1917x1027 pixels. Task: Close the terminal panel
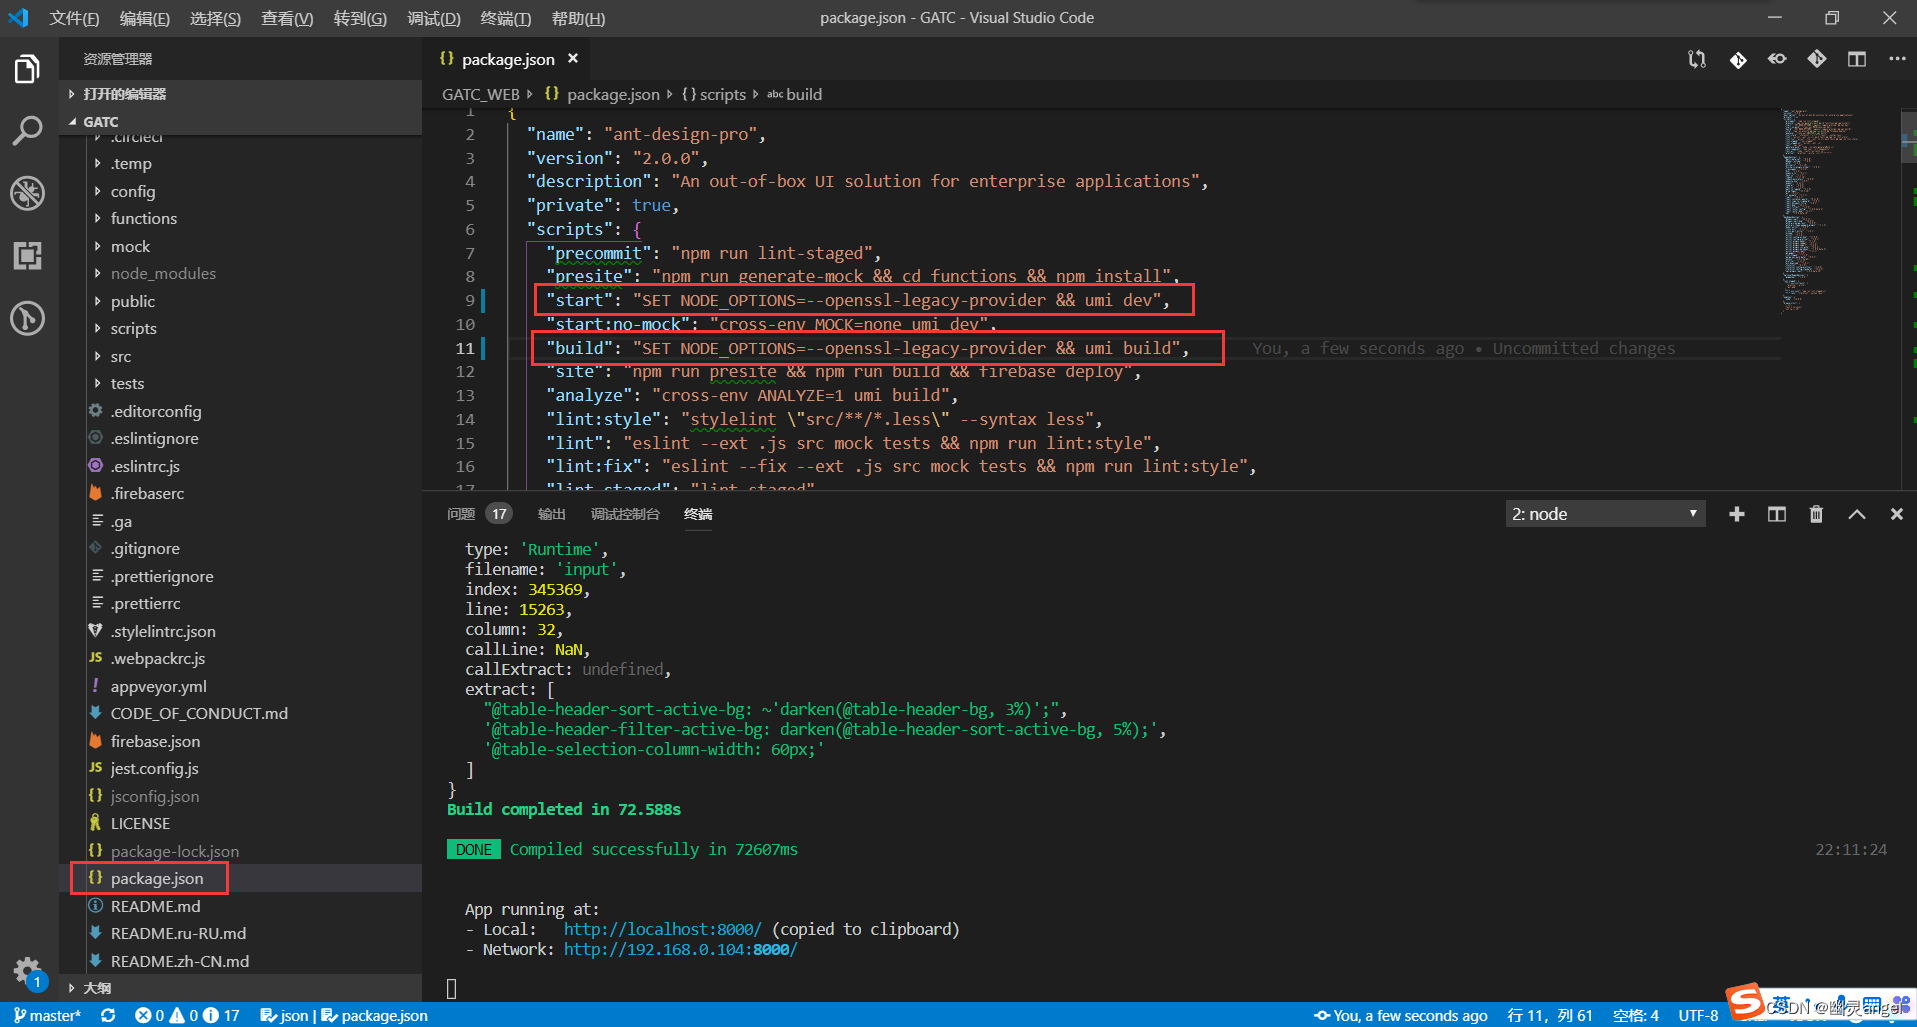[x=1896, y=514]
